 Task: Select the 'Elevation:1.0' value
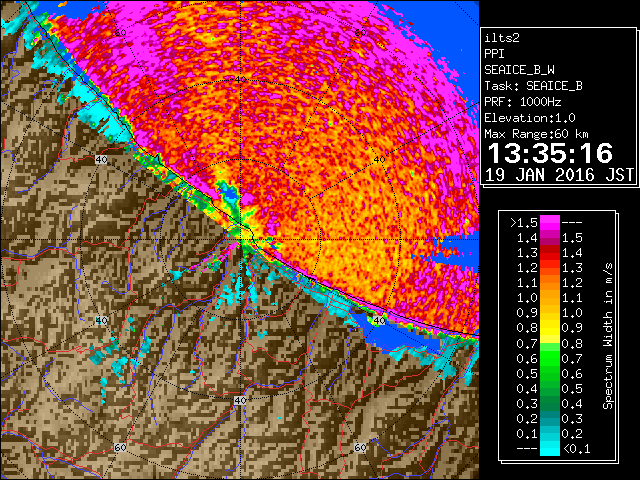pos(530,118)
